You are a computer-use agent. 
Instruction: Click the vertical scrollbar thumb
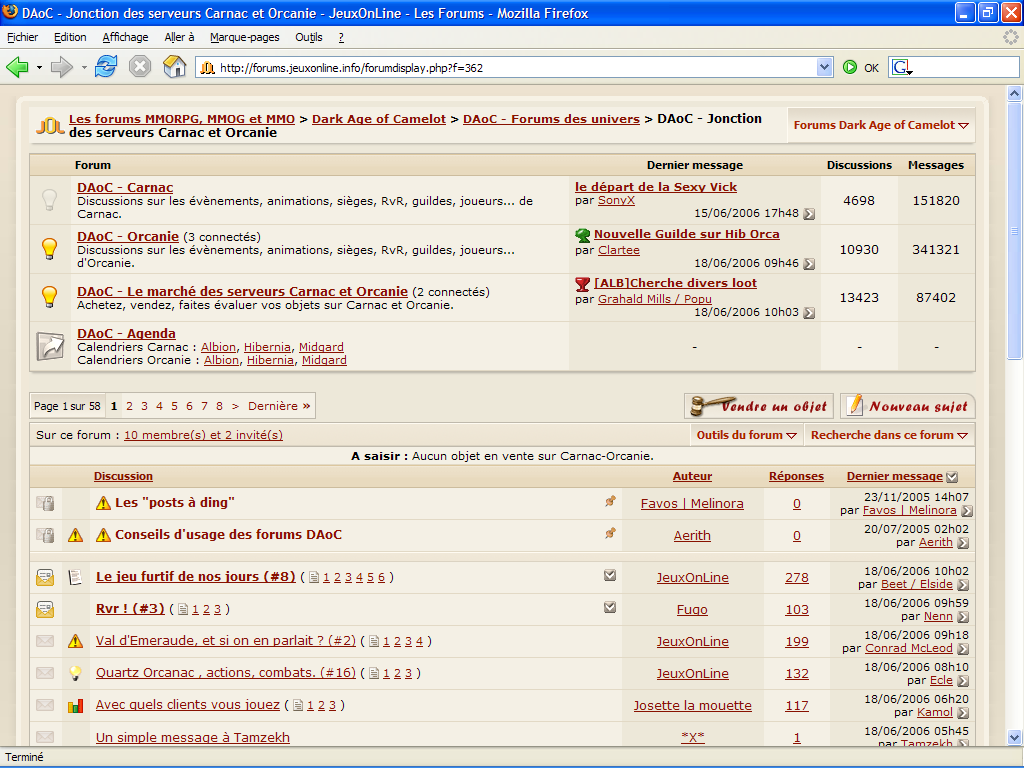1014,231
